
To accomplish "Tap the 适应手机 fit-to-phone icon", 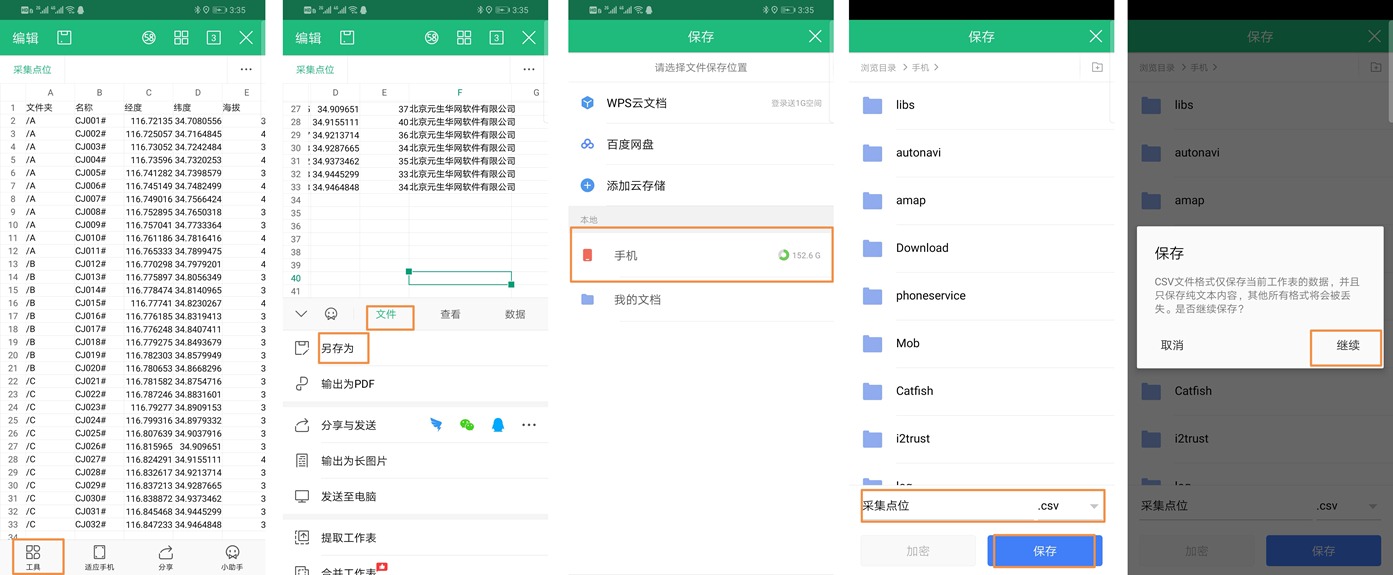I will (99, 556).
